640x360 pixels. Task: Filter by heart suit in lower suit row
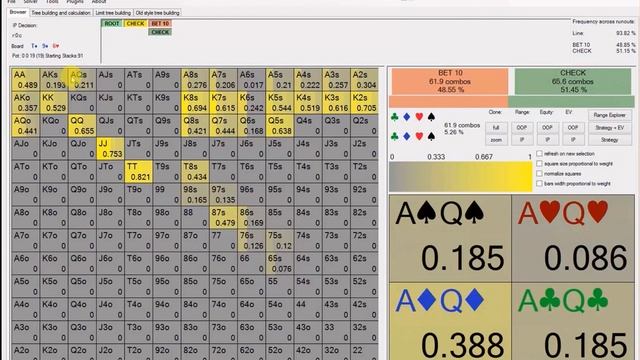[419, 136]
